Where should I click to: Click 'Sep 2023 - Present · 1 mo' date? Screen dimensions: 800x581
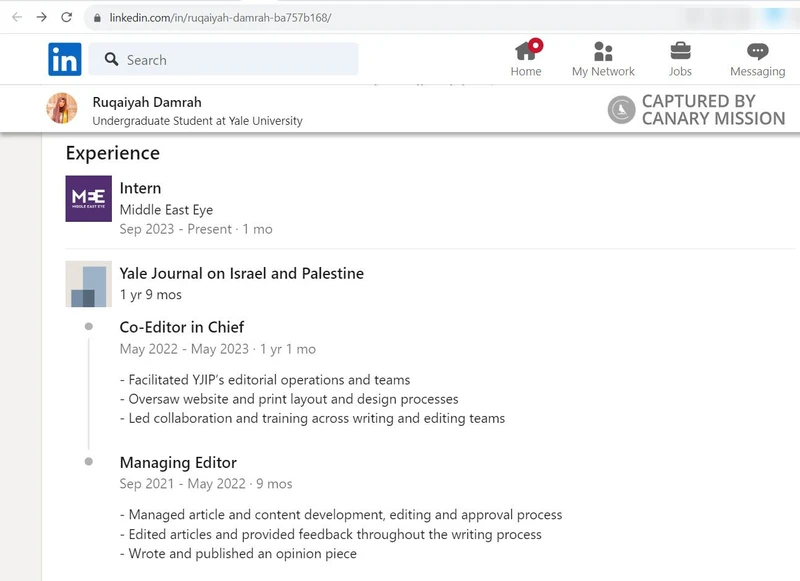[x=196, y=229]
